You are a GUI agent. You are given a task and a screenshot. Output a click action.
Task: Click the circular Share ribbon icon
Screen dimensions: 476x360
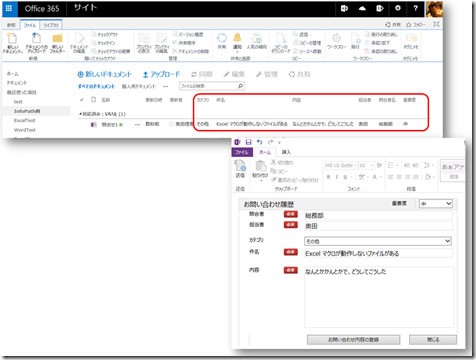(x=222, y=37)
